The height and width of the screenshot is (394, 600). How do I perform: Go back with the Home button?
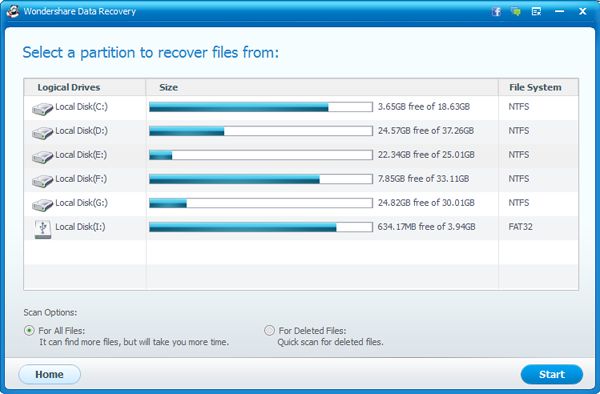pyautogui.click(x=49, y=374)
